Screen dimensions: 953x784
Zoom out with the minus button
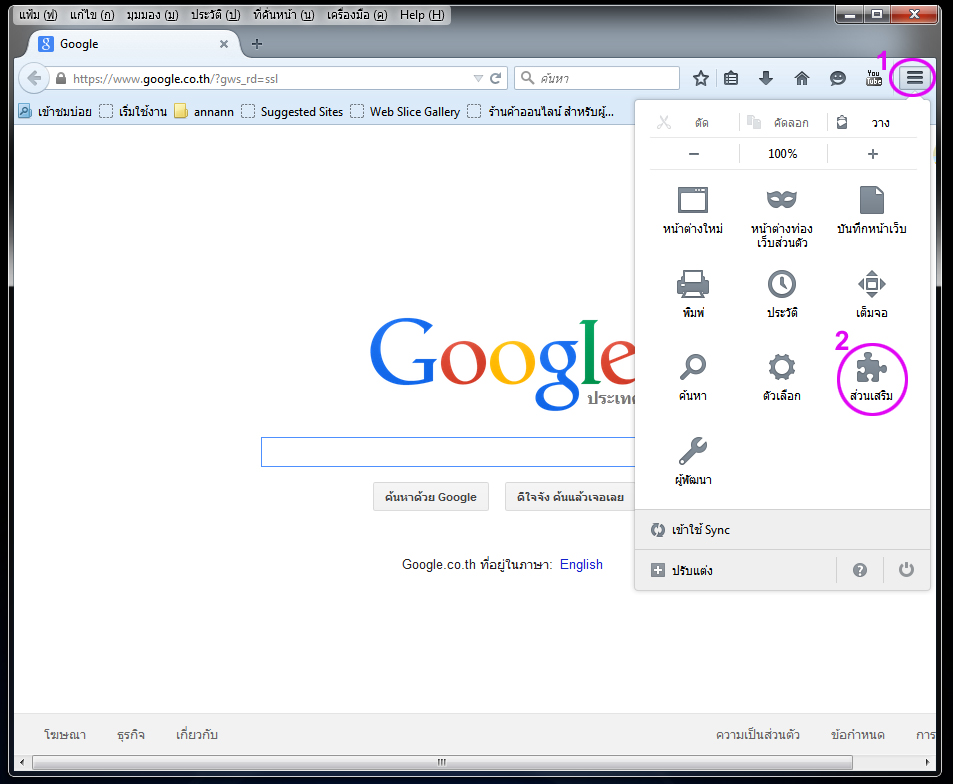pos(694,154)
